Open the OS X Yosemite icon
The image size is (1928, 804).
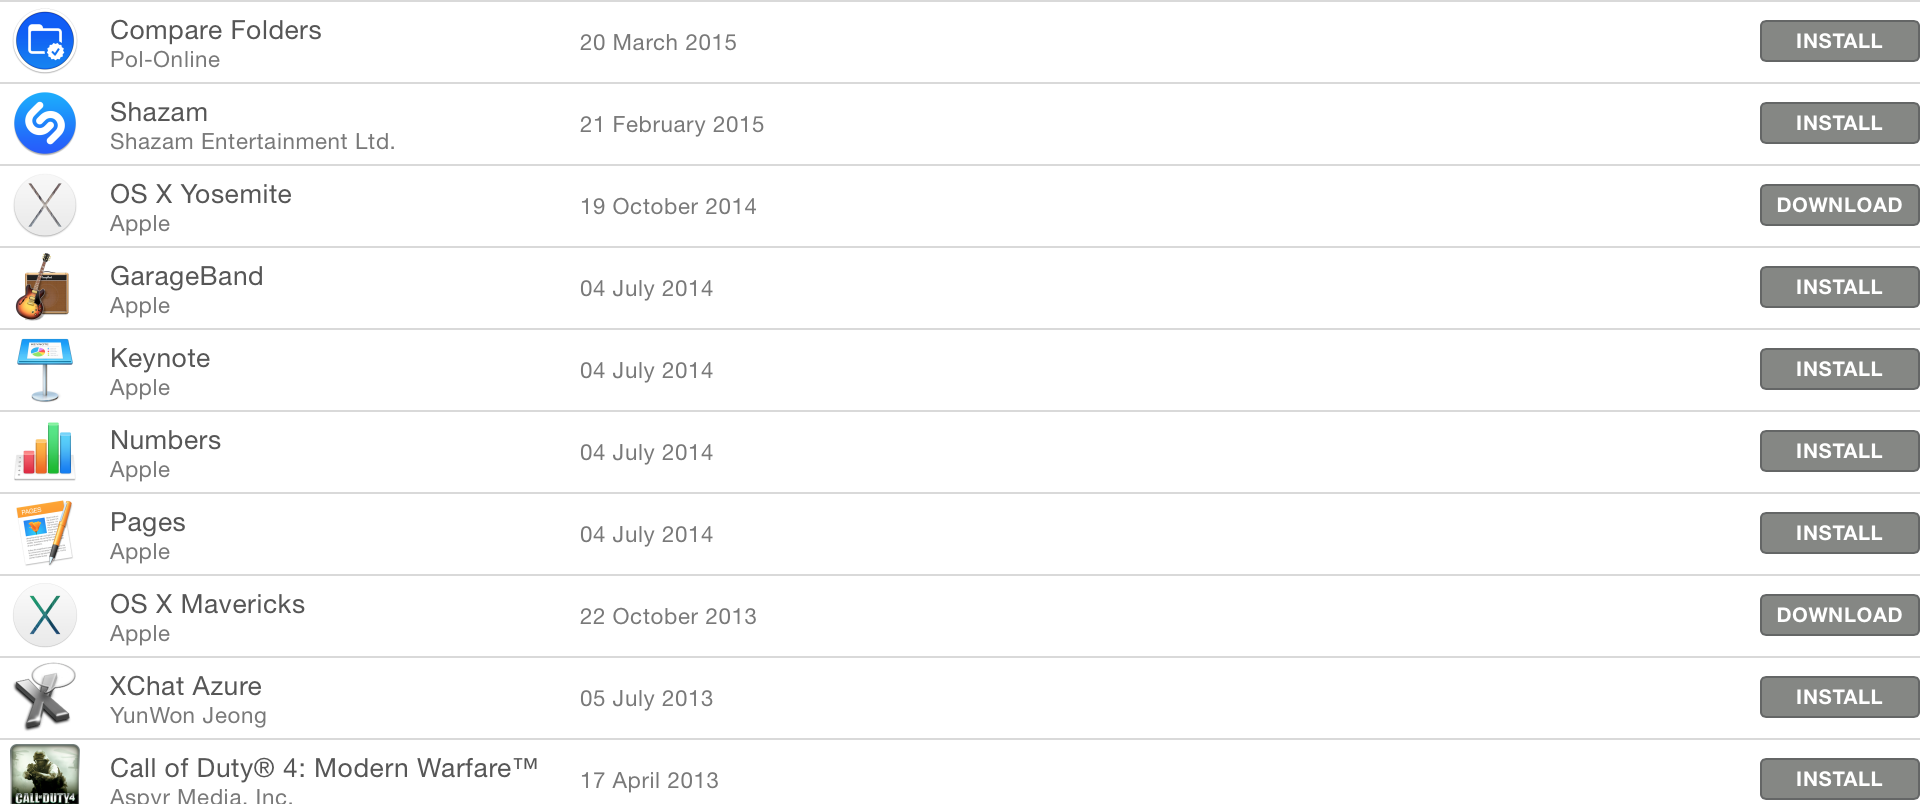45,206
